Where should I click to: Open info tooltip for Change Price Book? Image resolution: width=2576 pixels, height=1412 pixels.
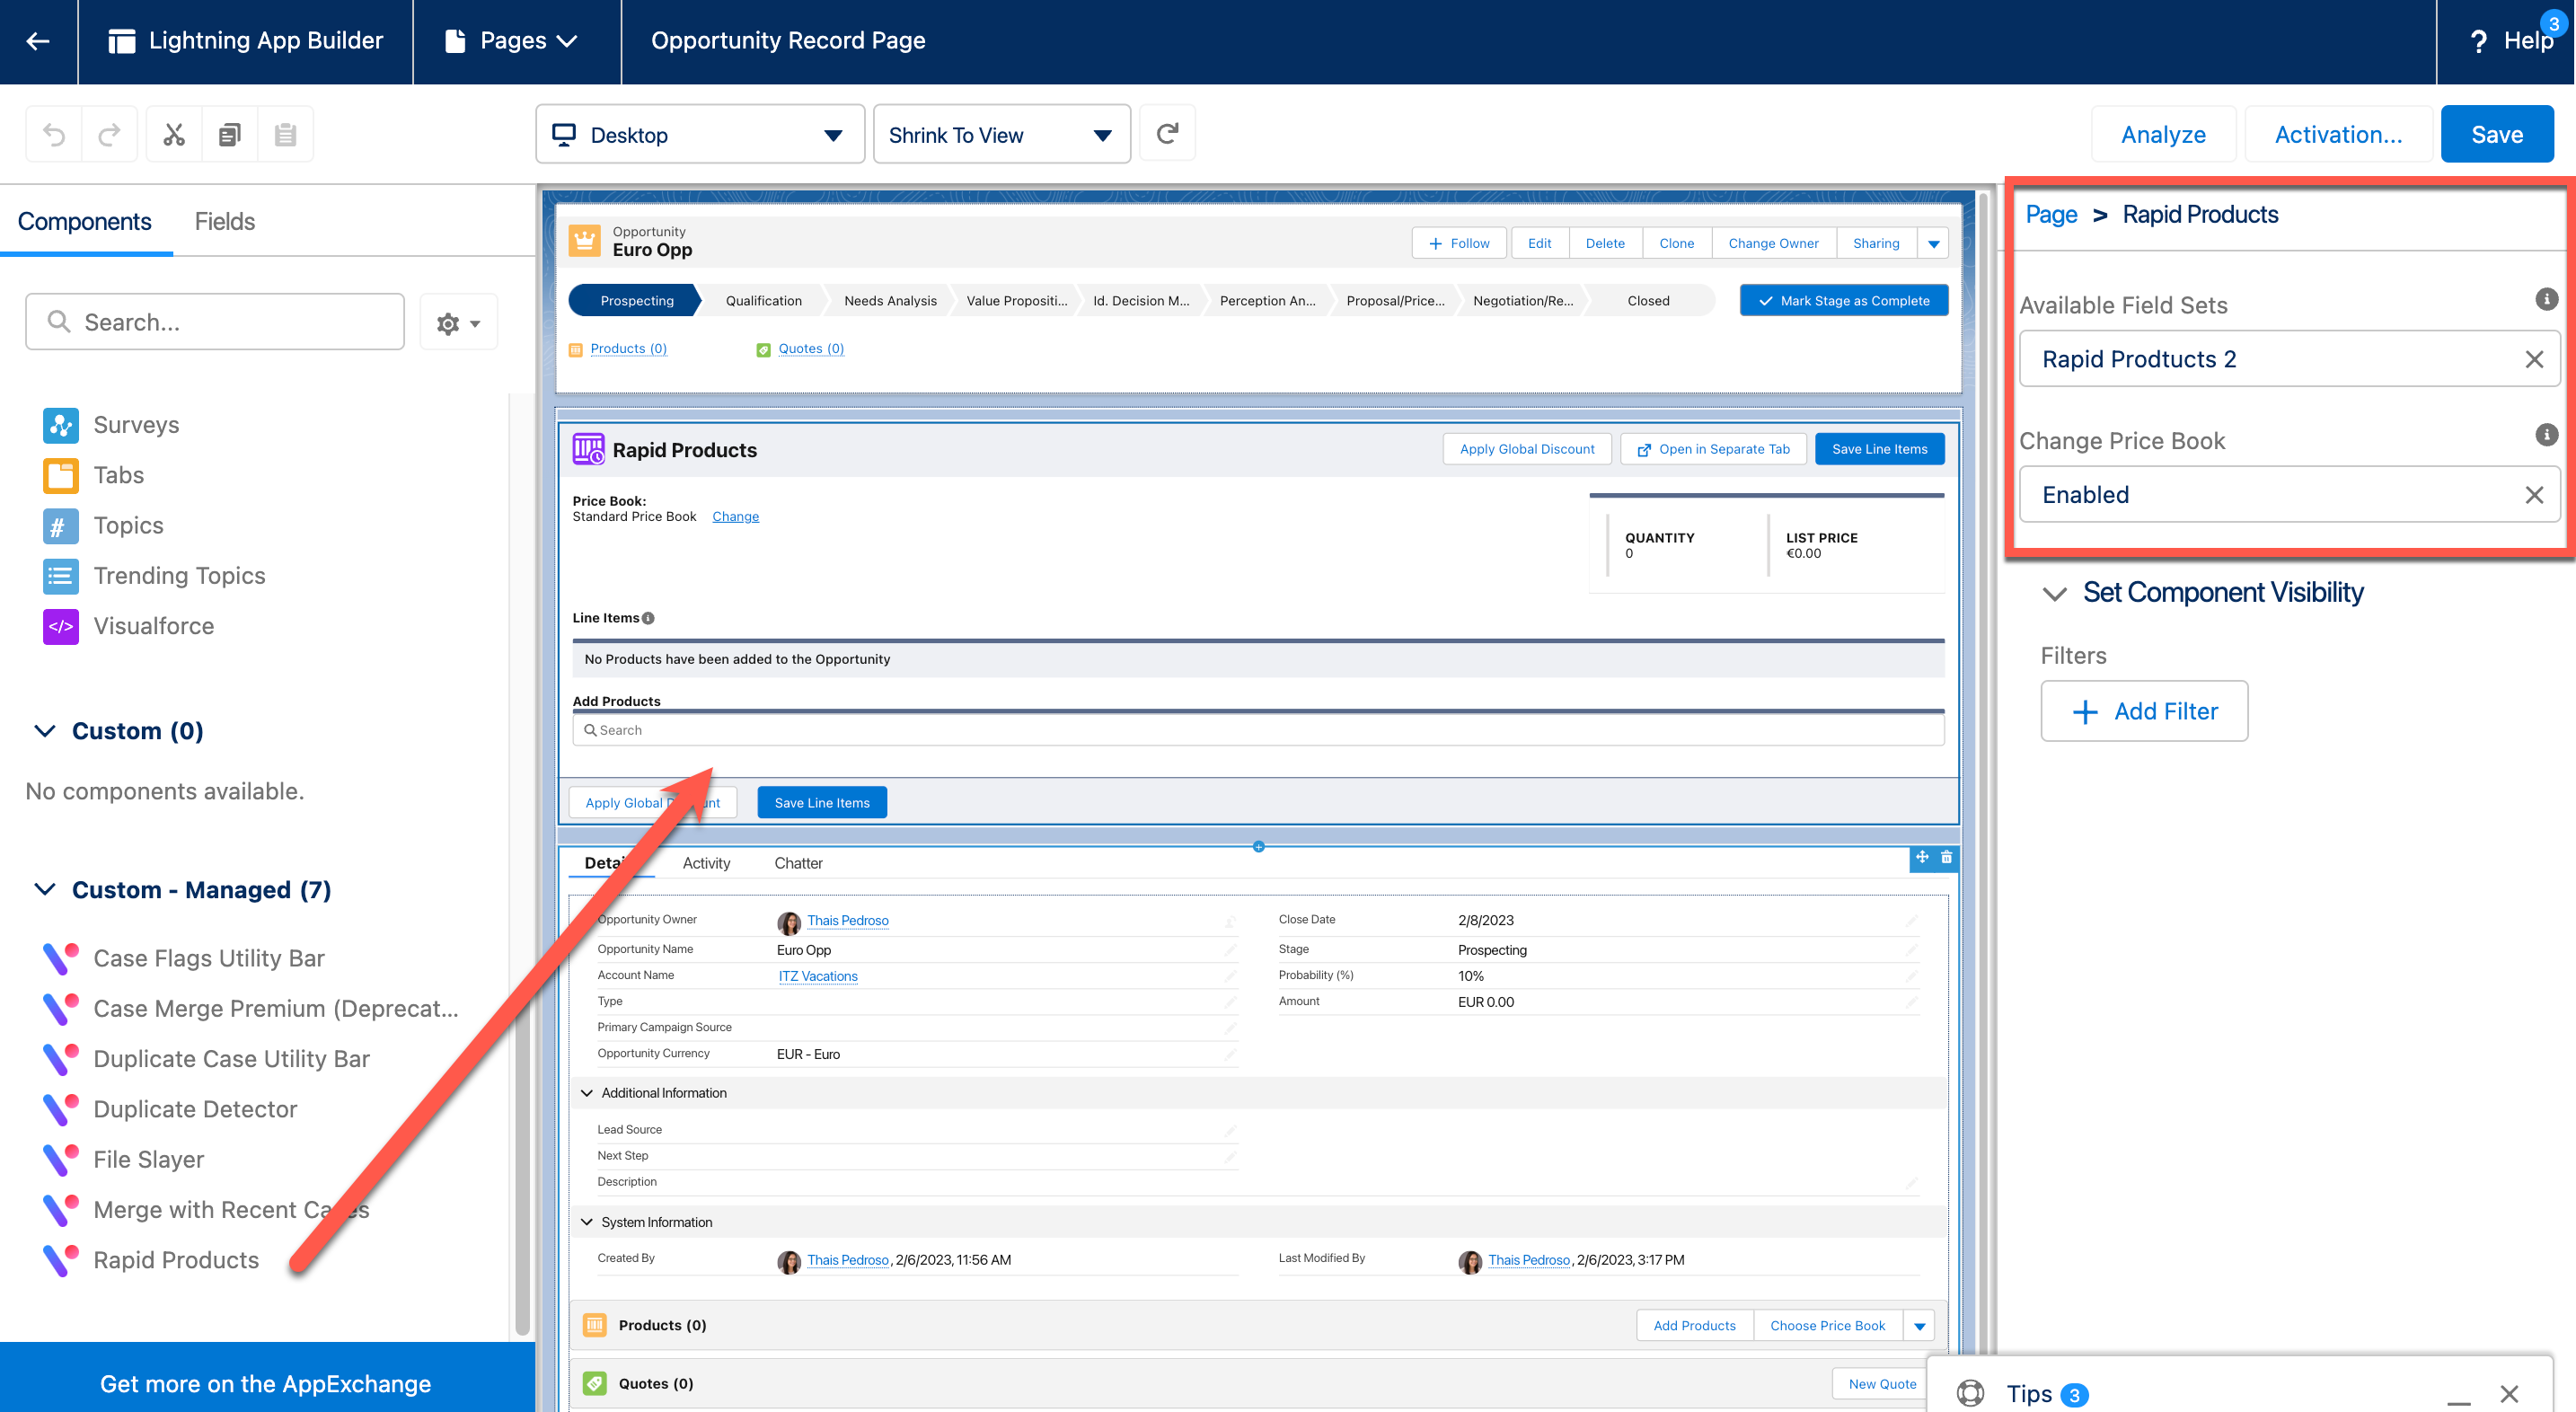2546,435
